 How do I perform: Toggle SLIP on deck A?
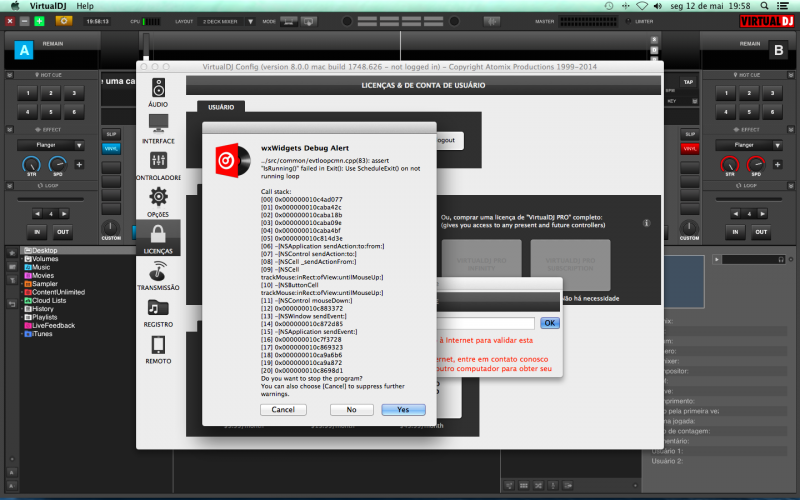pyautogui.click(x=111, y=134)
